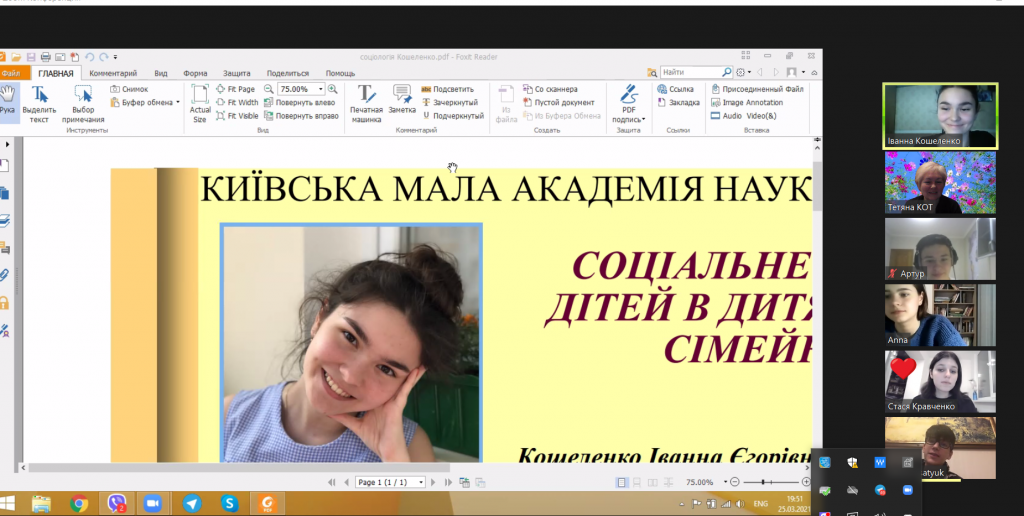
Task: Activate the Выбор примечания tool
Action: [83, 104]
